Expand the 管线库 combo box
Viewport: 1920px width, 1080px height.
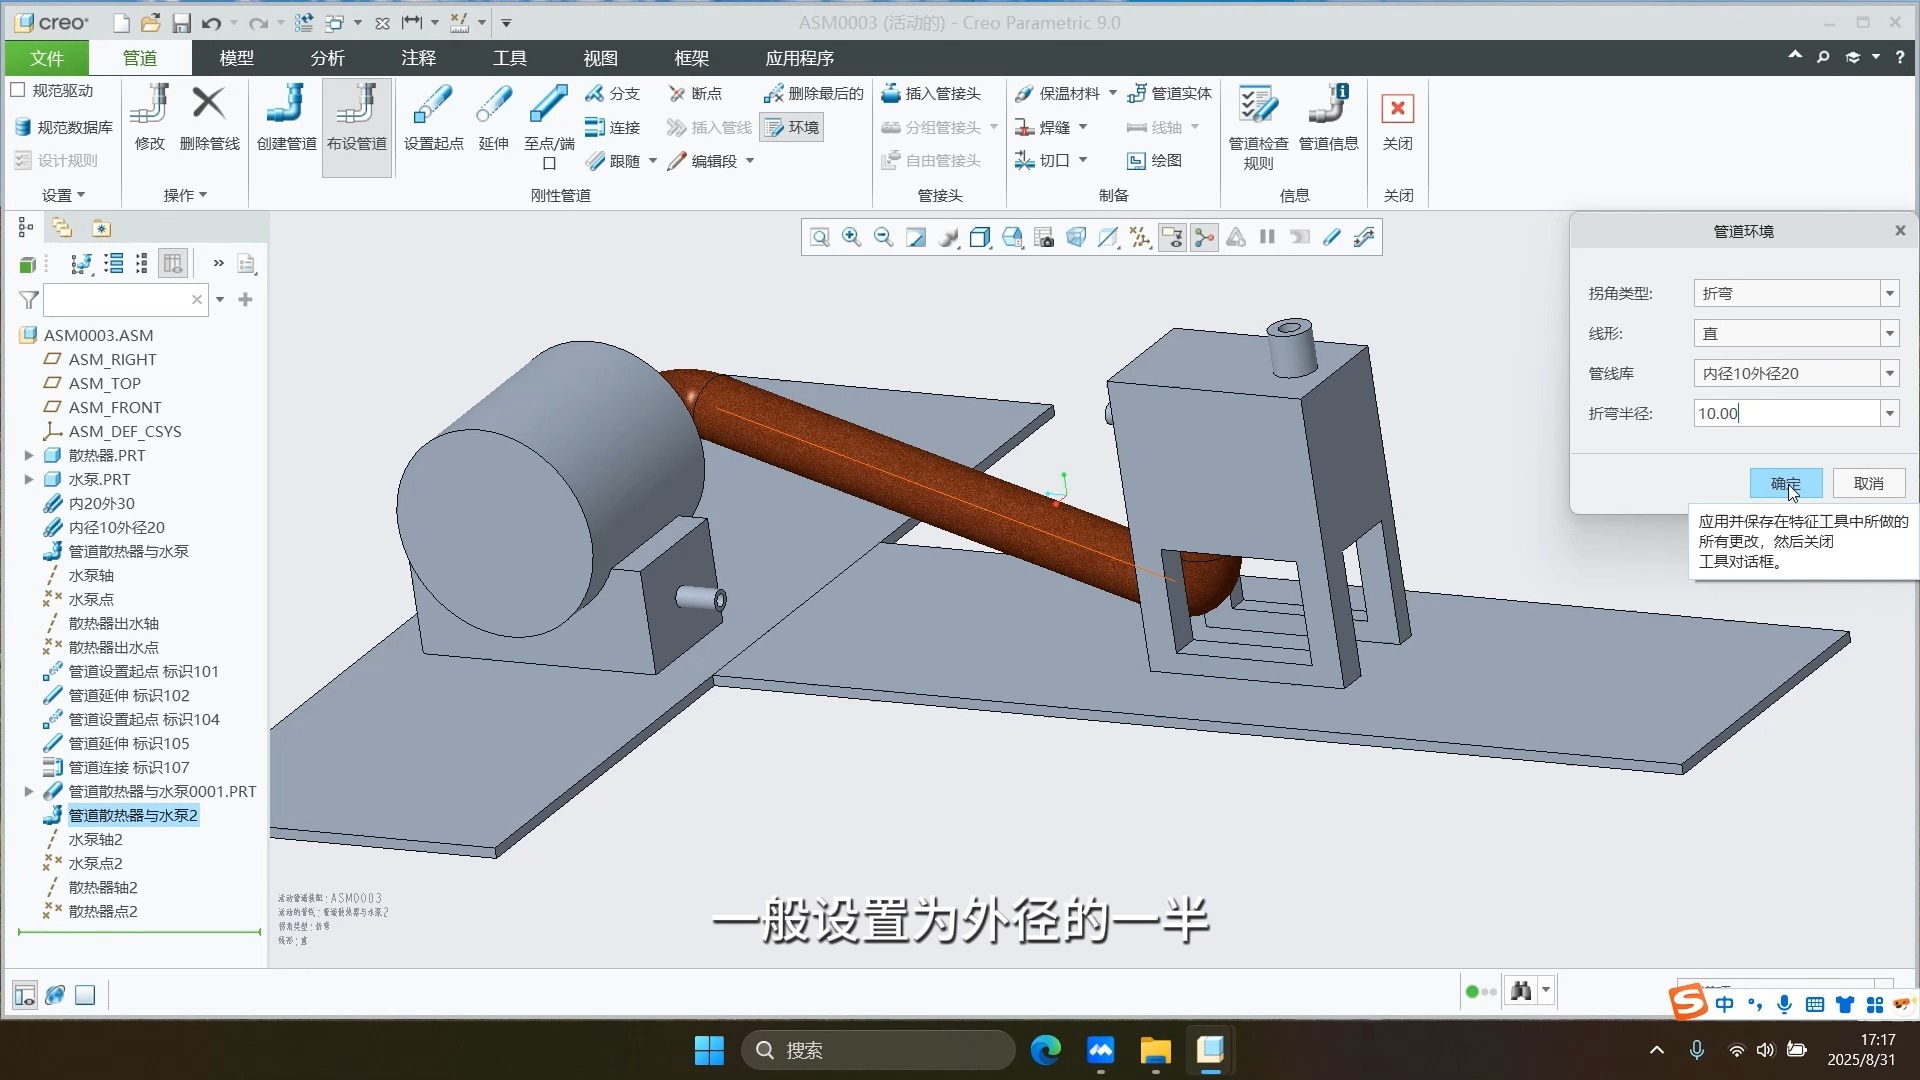1889,373
